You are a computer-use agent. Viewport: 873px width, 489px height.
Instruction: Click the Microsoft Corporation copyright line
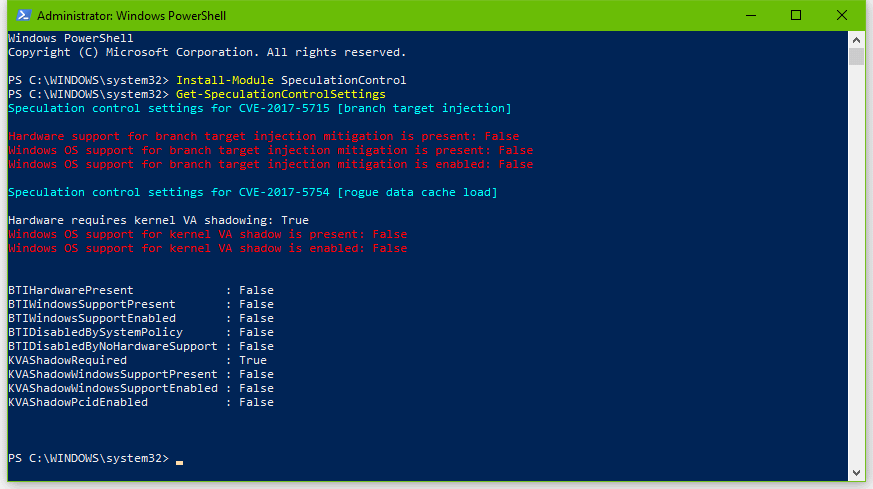[x=207, y=52]
